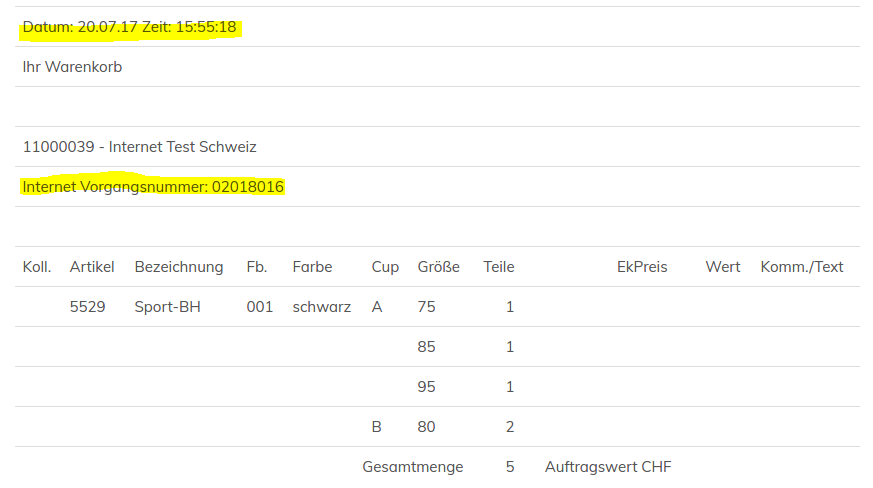Select the 'Bezeichnung' column header

179,267
